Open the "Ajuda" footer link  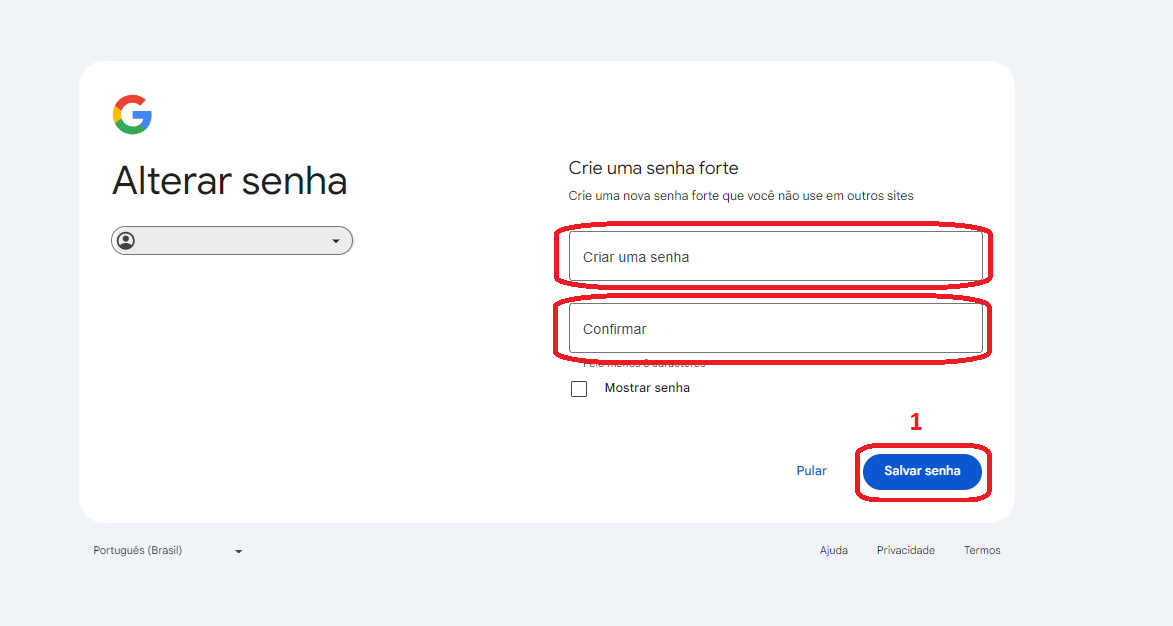[833, 550]
